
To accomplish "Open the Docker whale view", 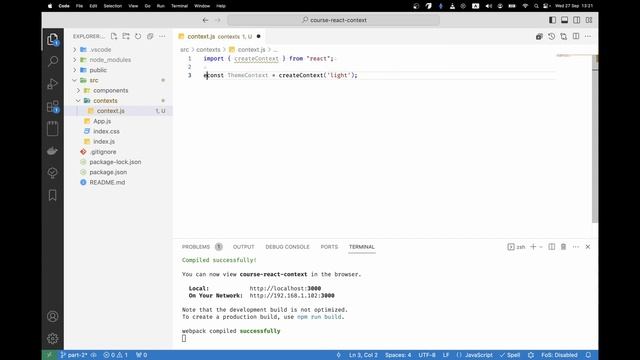I will 53,151.
